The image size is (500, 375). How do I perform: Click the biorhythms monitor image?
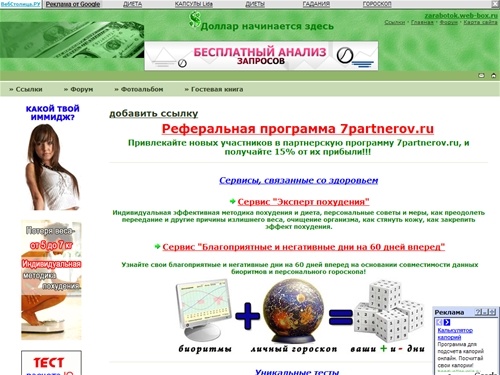tap(203, 310)
